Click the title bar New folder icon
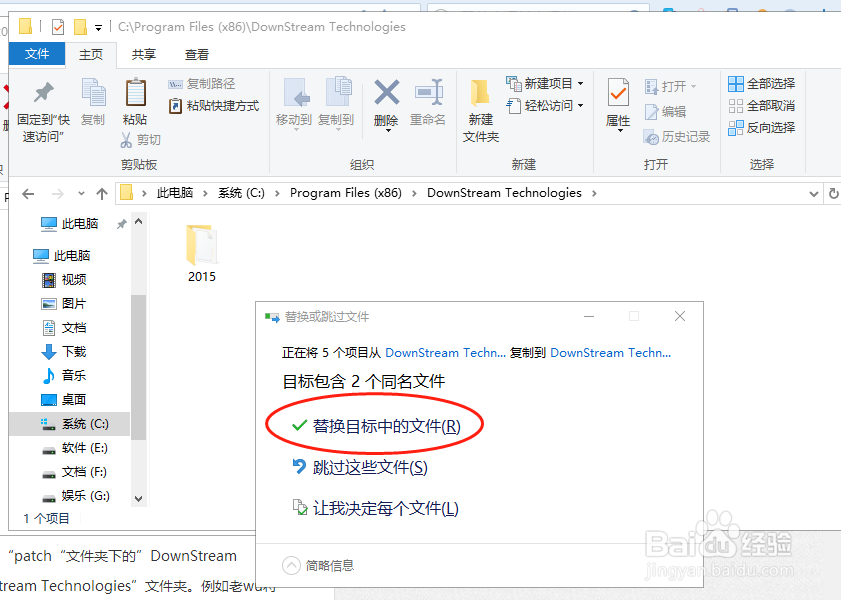The height and width of the screenshot is (600, 841). (x=80, y=26)
